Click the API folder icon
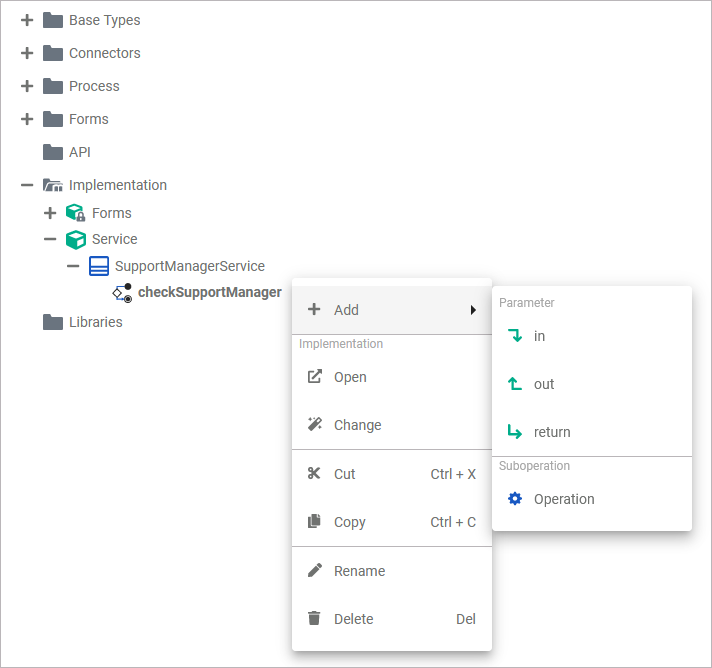Image resolution: width=712 pixels, height=668 pixels. (x=53, y=152)
